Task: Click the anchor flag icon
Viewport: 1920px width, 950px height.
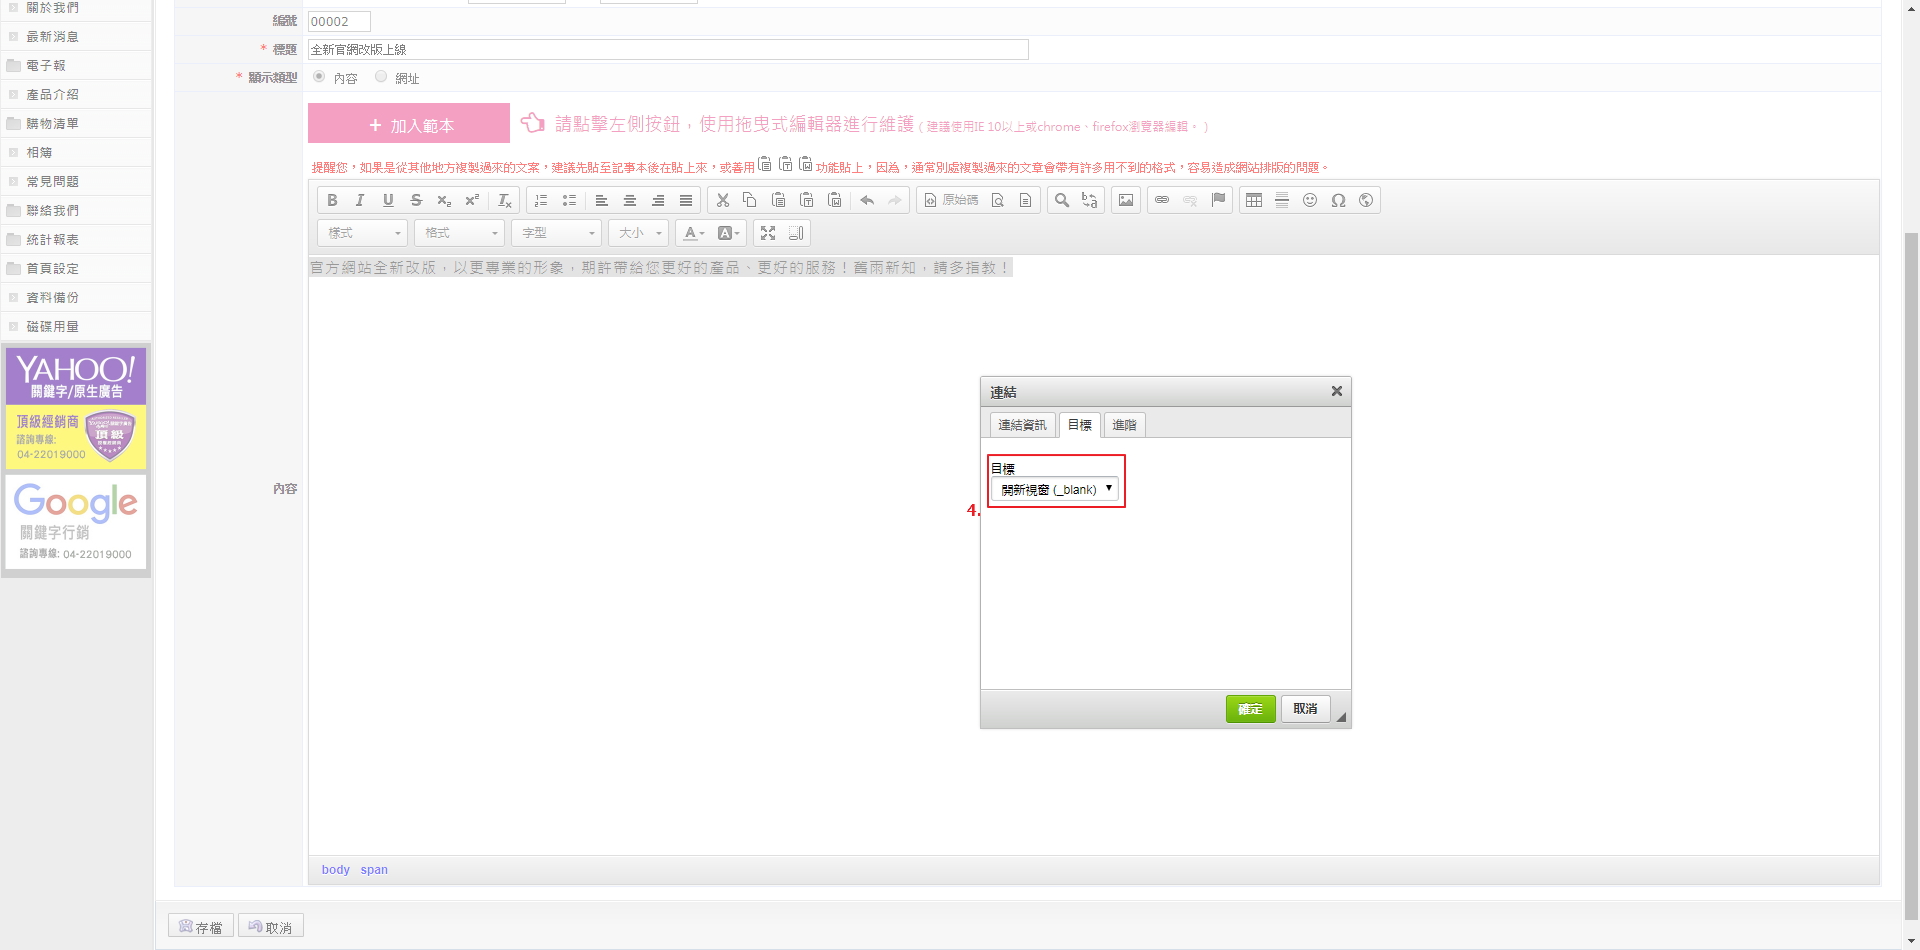Action: (x=1218, y=201)
